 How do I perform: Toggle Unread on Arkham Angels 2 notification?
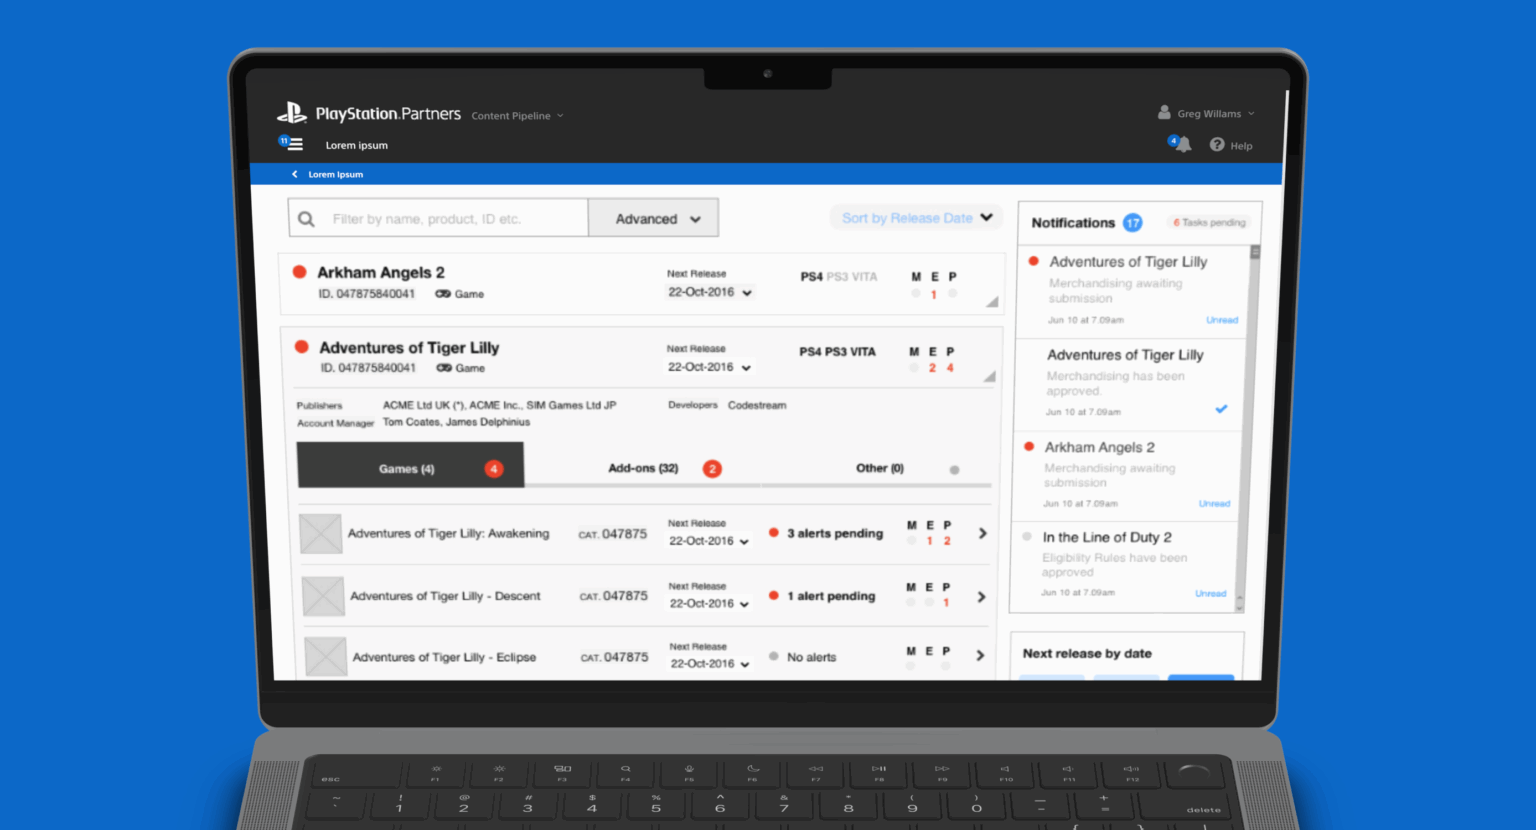coord(1214,503)
